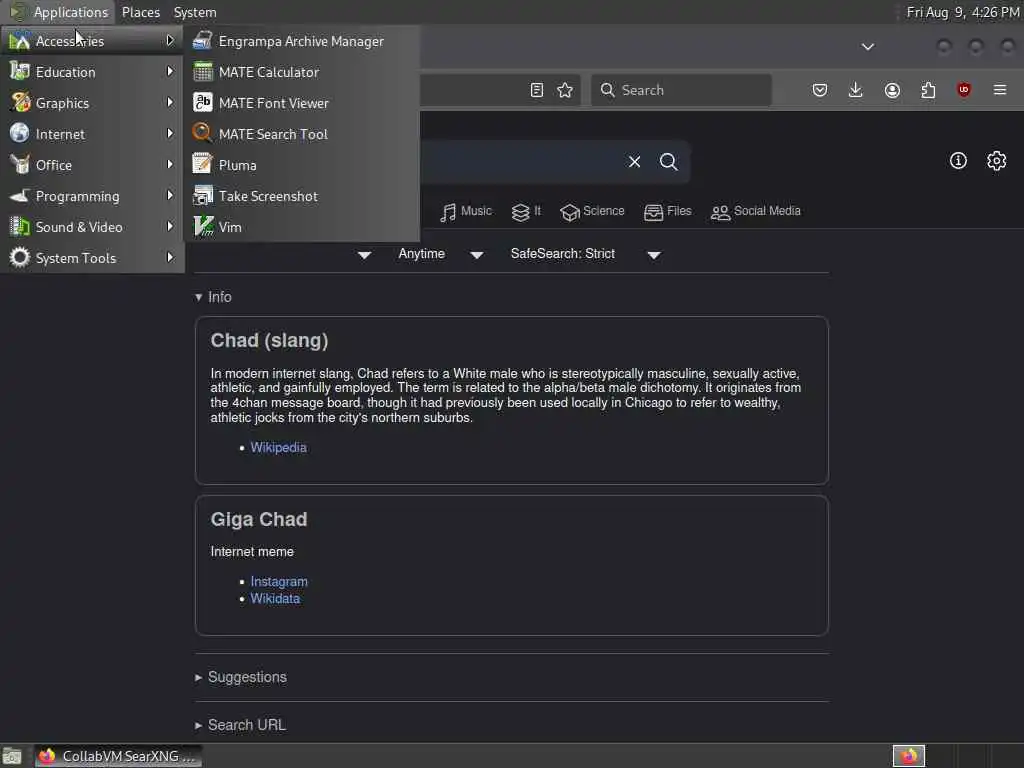Image resolution: width=1024 pixels, height=768 pixels.
Task: Bookmark this page with star icon
Action: pos(565,90)
